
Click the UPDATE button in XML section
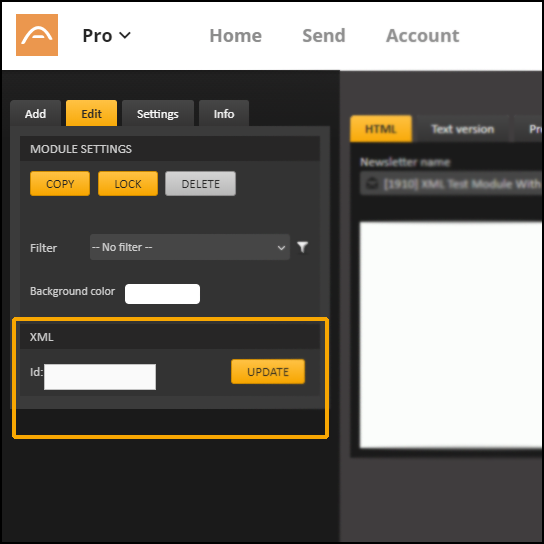[x=268, y=372]
